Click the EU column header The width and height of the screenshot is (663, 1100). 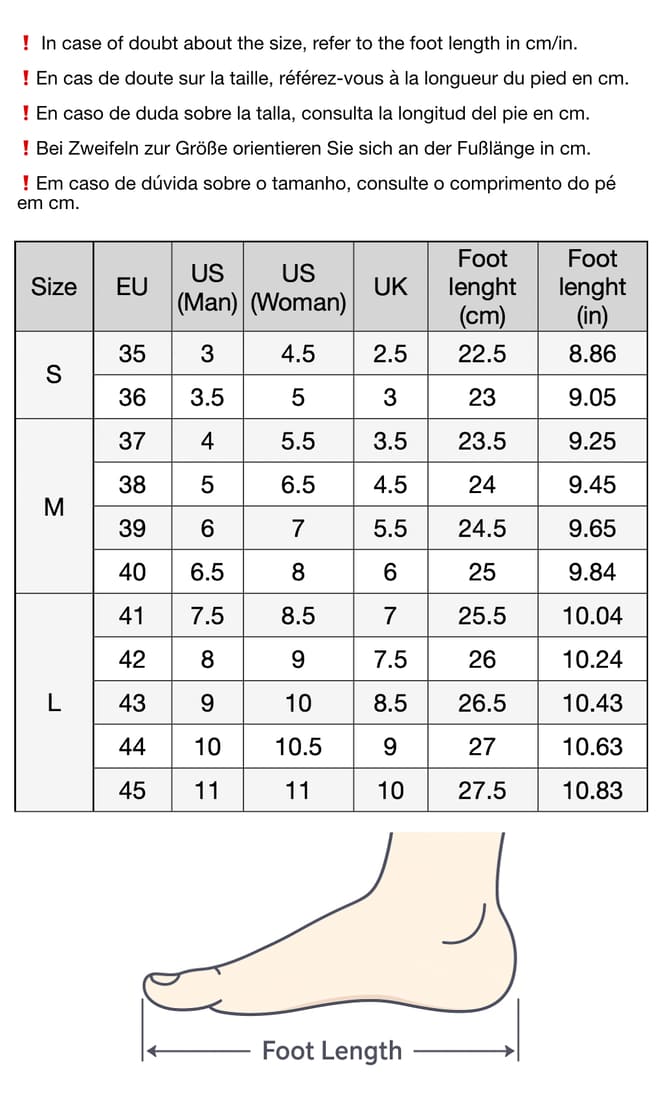pos(132,287)
